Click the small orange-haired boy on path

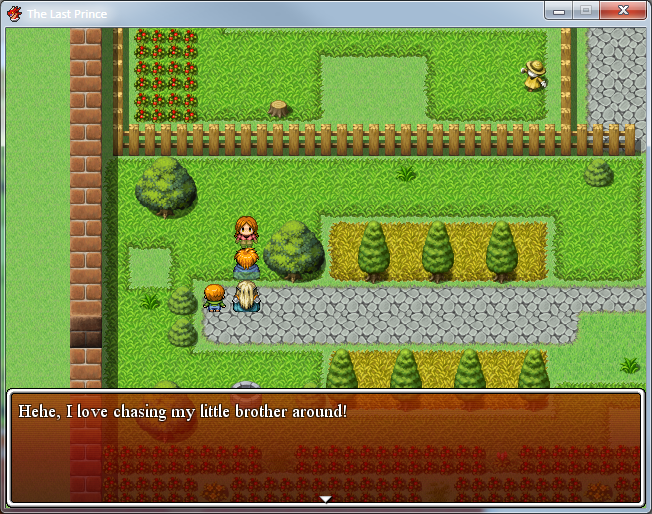[214, 298]
